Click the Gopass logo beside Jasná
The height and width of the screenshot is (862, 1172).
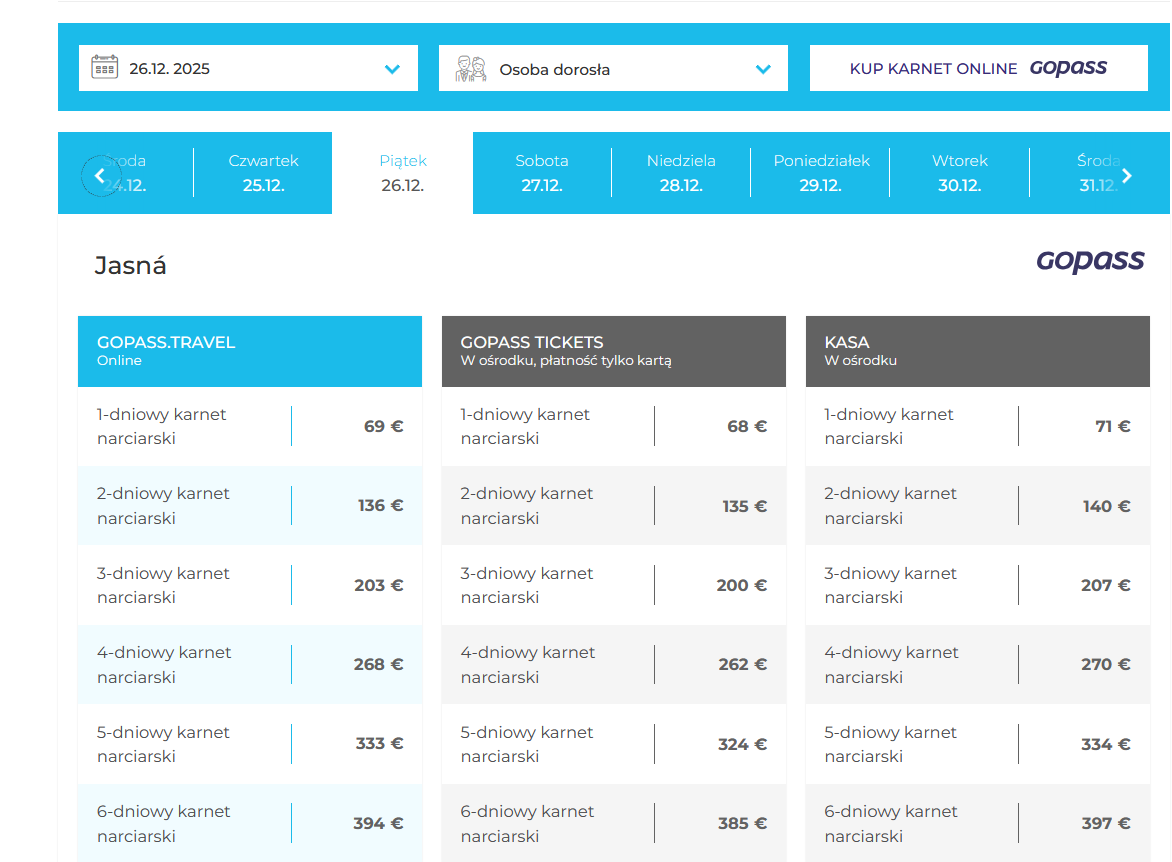[x=1090, y=262]
